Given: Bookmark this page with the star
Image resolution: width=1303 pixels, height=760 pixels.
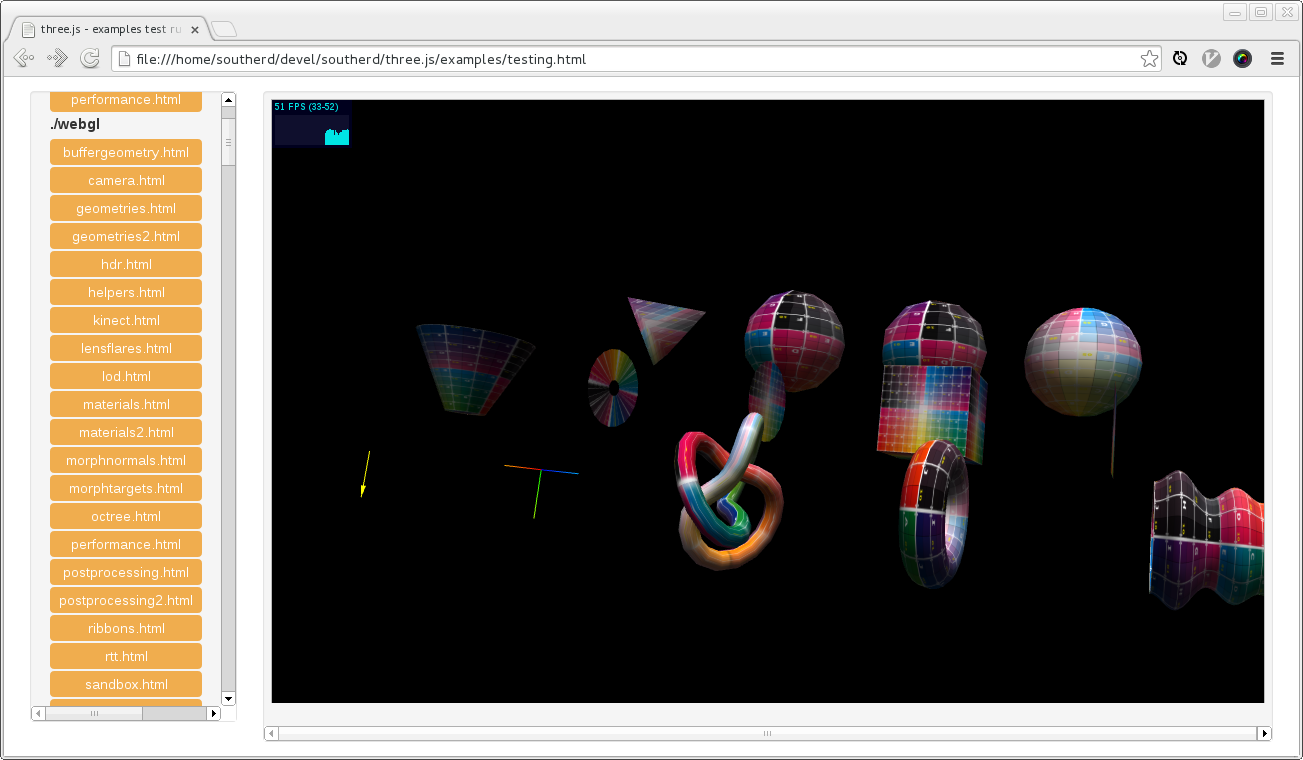Looking at the screenshot, I should (x=1150, y=59).
